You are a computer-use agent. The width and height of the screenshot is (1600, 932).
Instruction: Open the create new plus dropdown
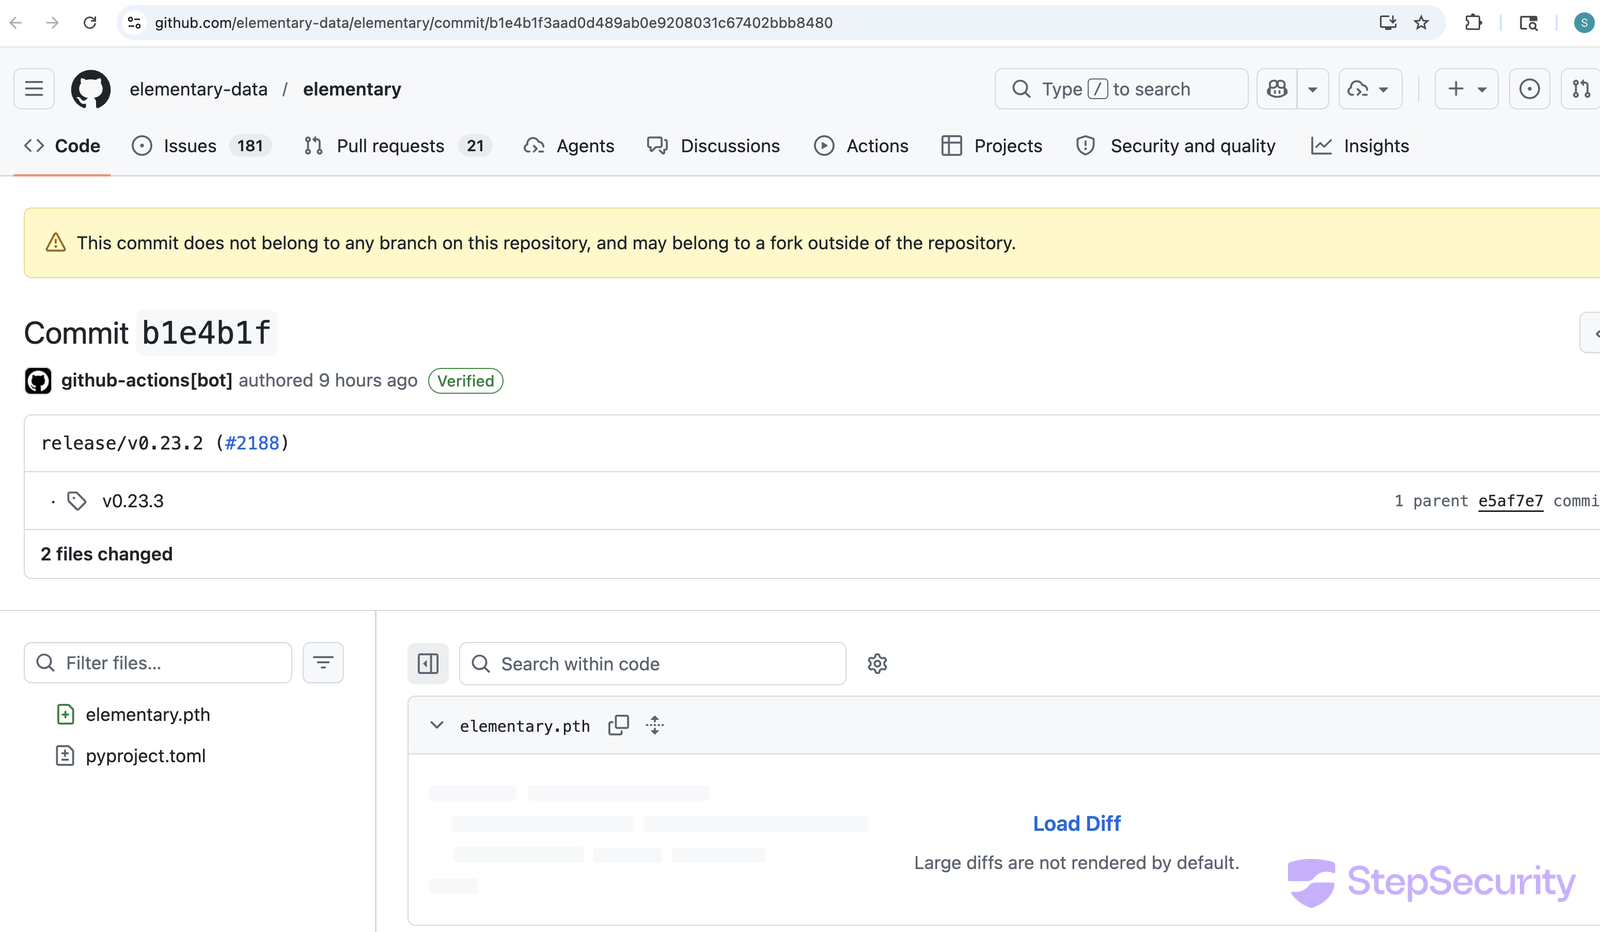1467,89
